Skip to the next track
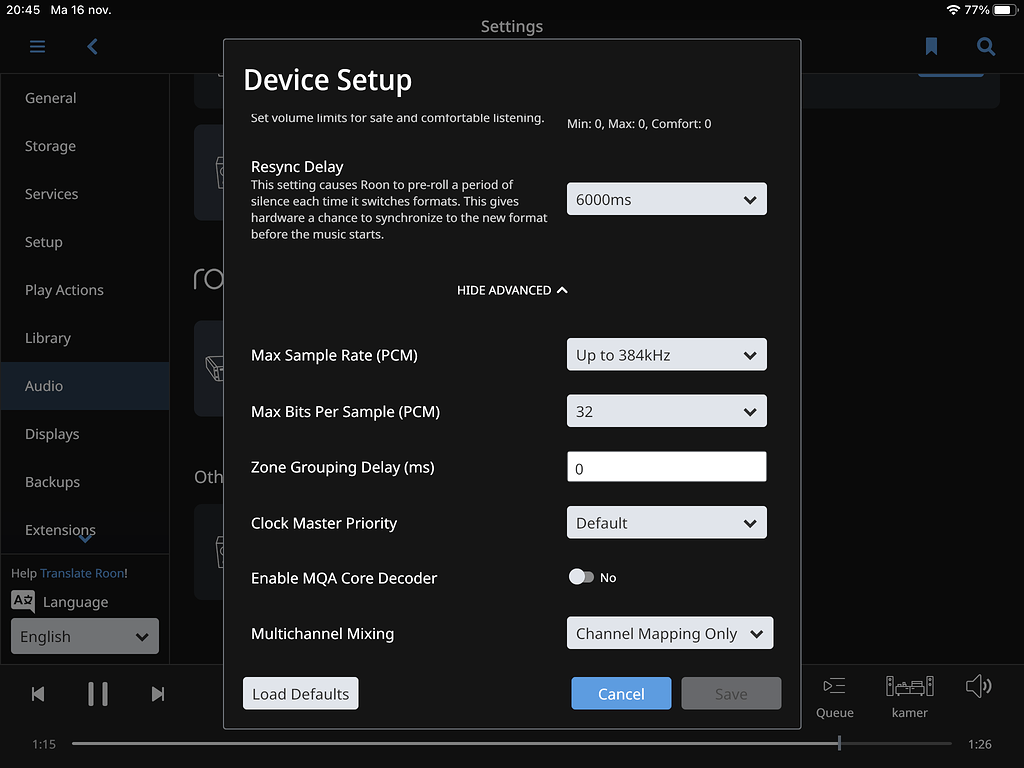The height and width of the screenshot is (768, 1024). coord(158,693)
